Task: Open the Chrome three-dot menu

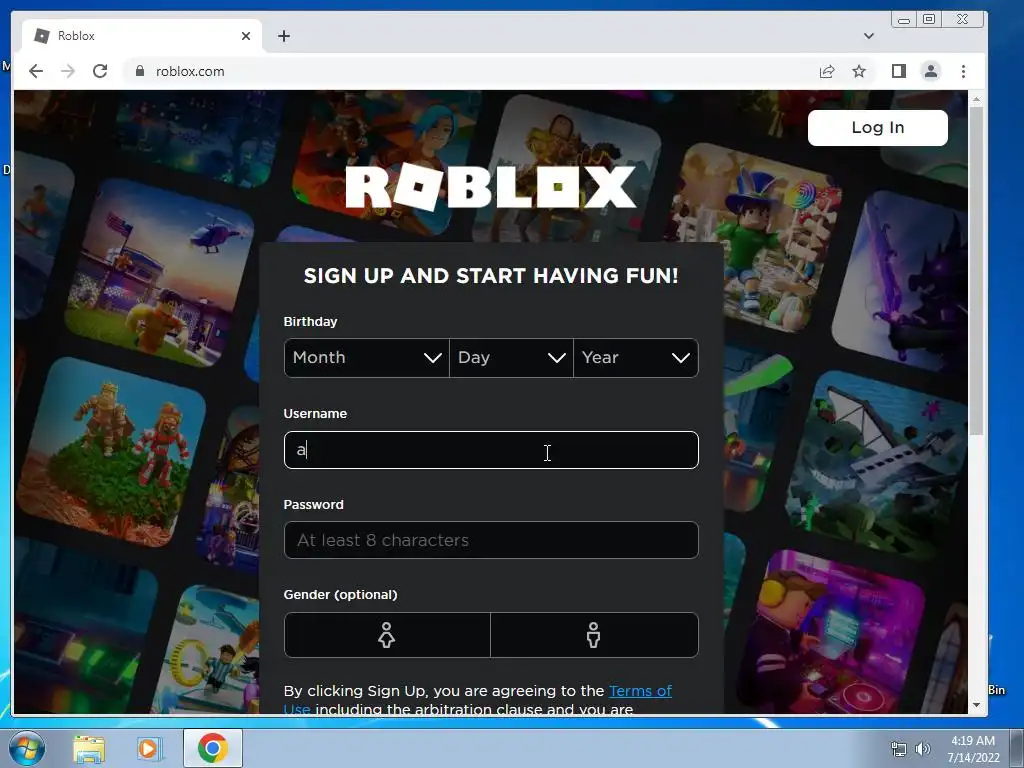Action: pyautogui.click(x=963, y=71)
